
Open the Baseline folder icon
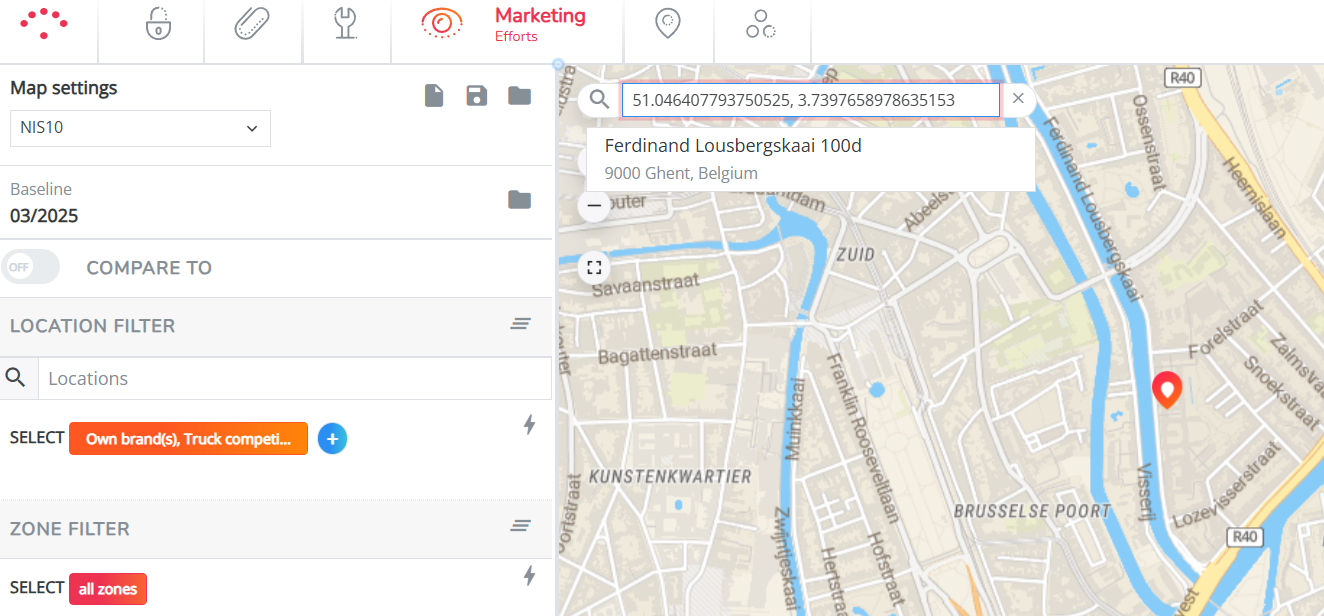[x=519, y=200]
